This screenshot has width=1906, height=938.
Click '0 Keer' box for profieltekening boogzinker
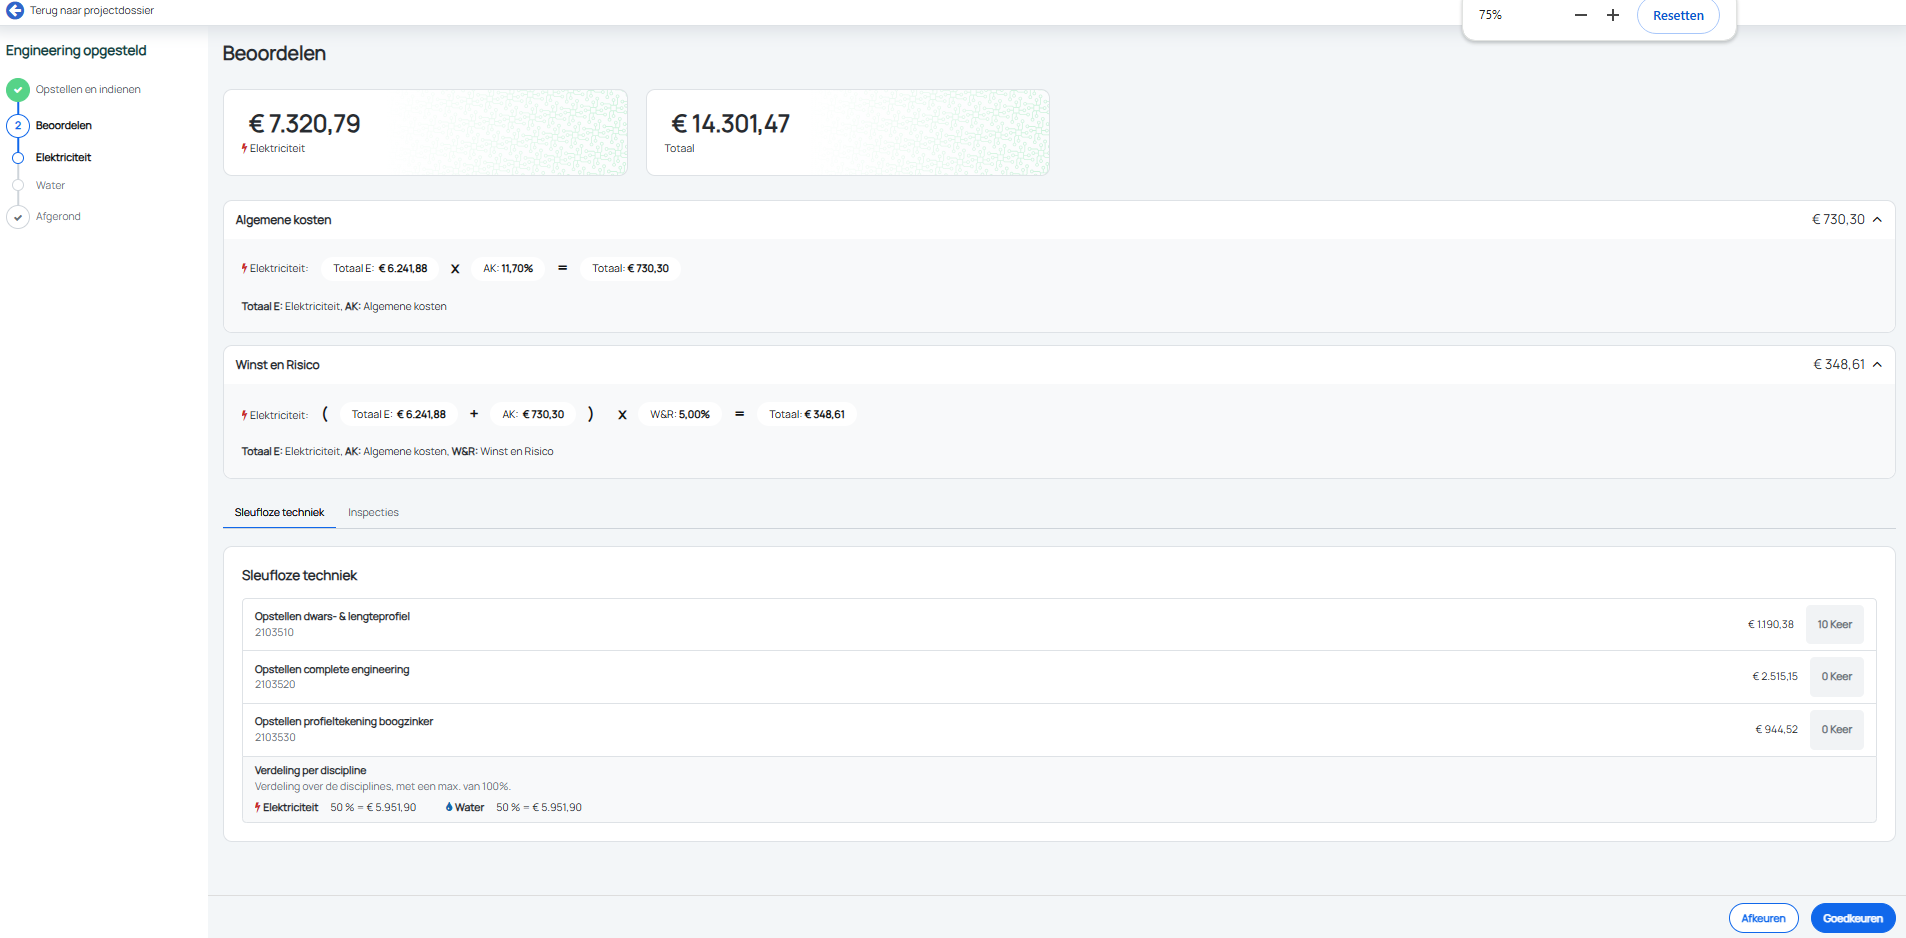coord(1837,730)
